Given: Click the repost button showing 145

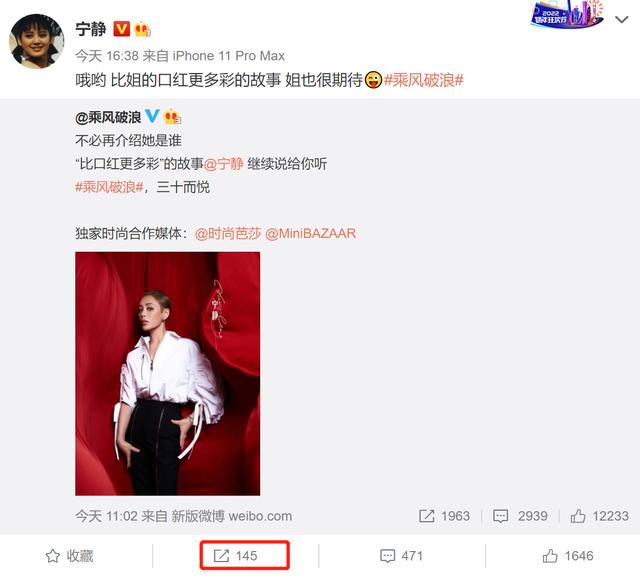Looking at the screenshot, I should 244,555.
